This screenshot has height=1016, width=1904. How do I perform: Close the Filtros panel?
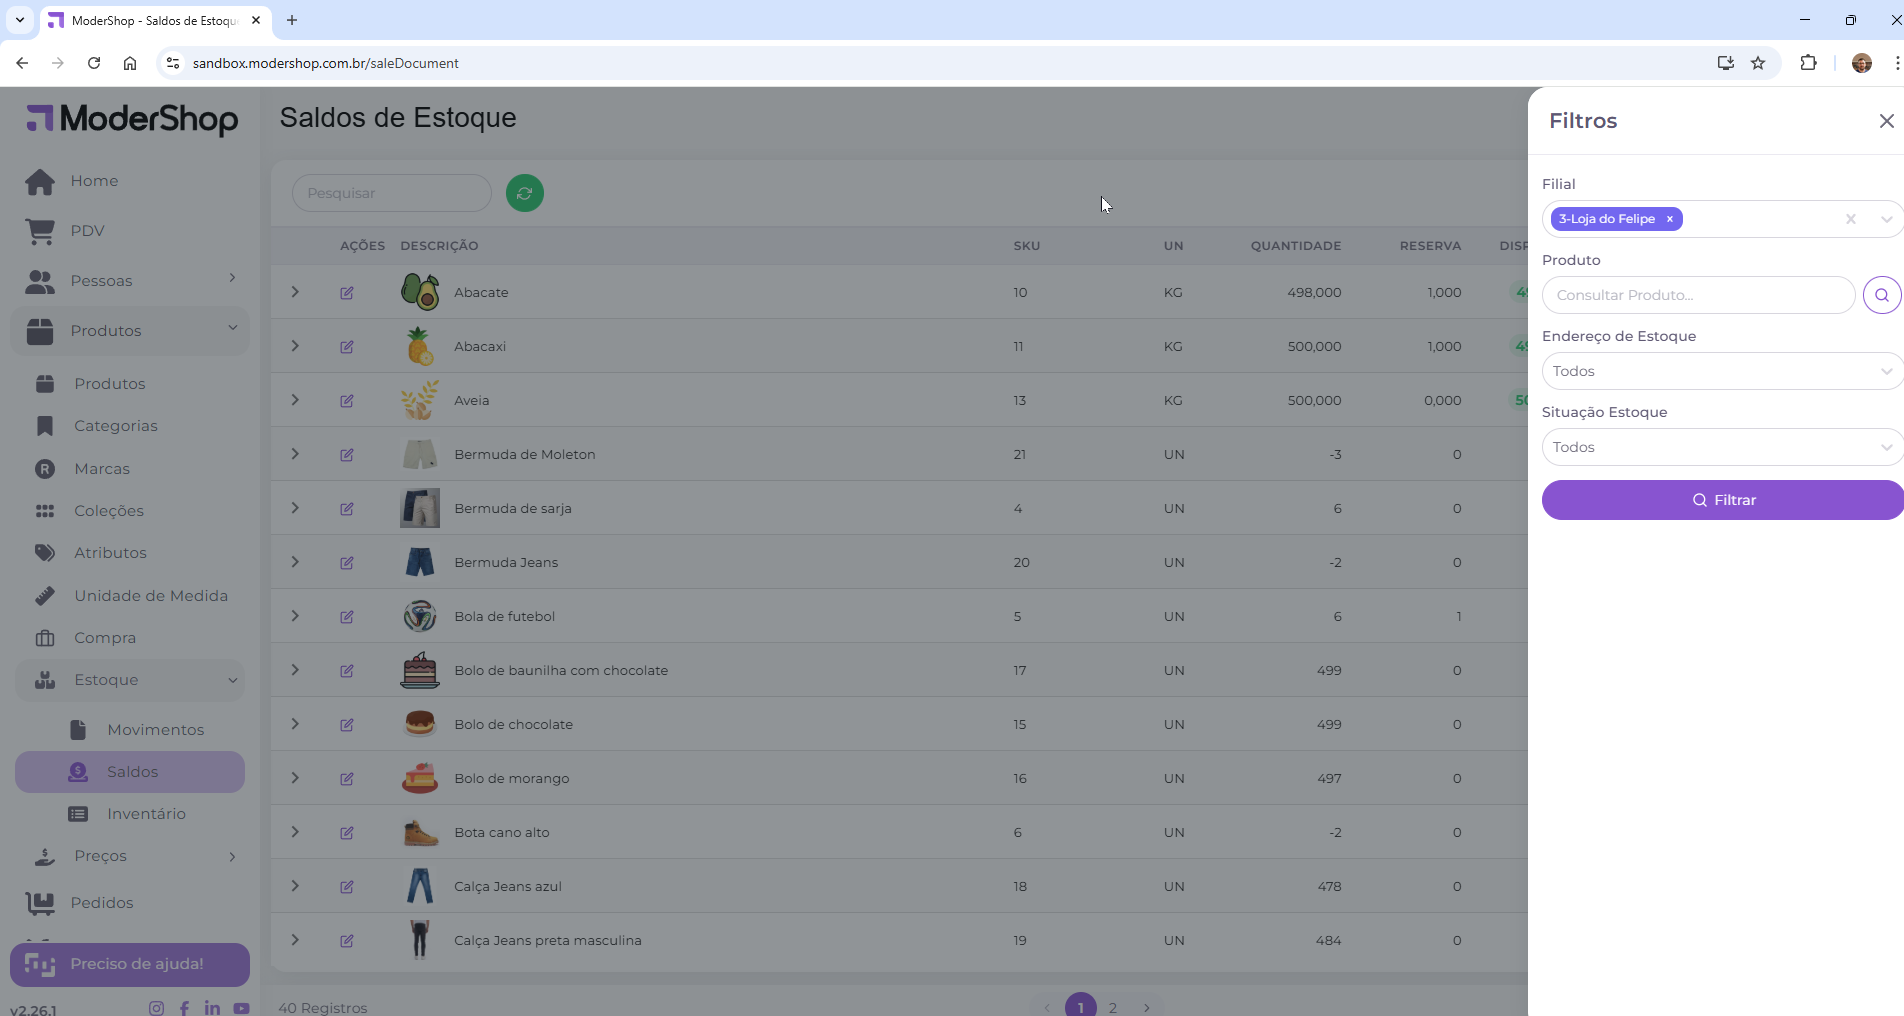[1886, 121]
